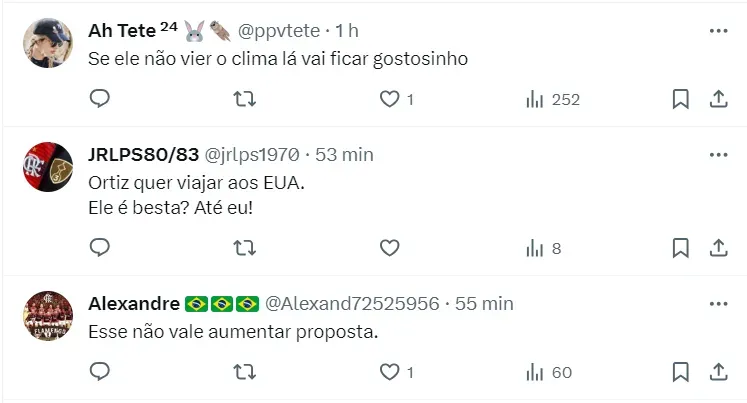Bookmark the tweet from @ppvtete

click(680, 99)
